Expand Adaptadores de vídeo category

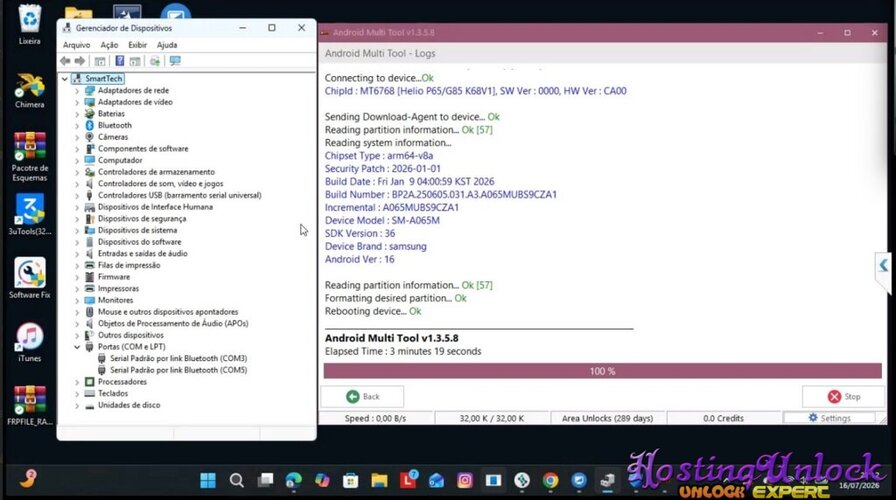[x=77, y=102]
